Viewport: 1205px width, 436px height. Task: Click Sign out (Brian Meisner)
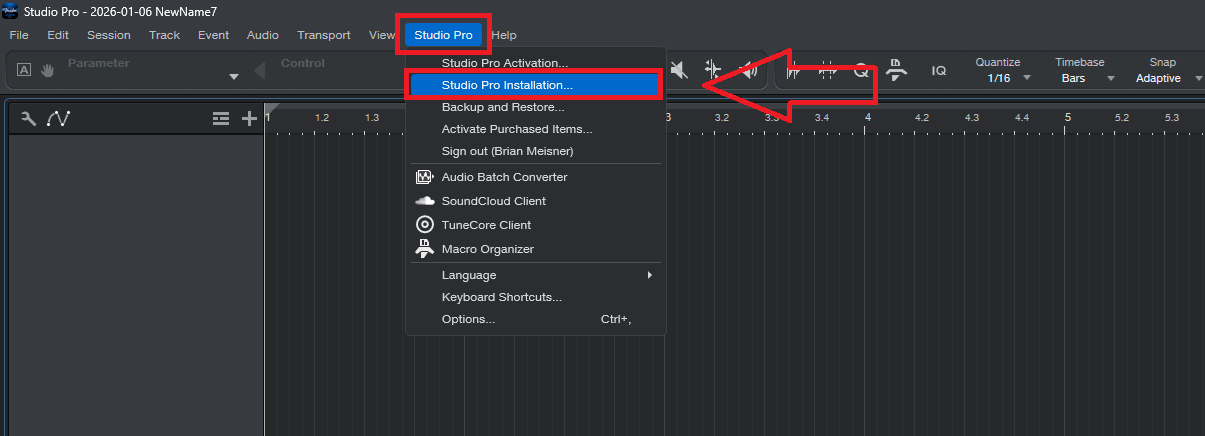507,151
